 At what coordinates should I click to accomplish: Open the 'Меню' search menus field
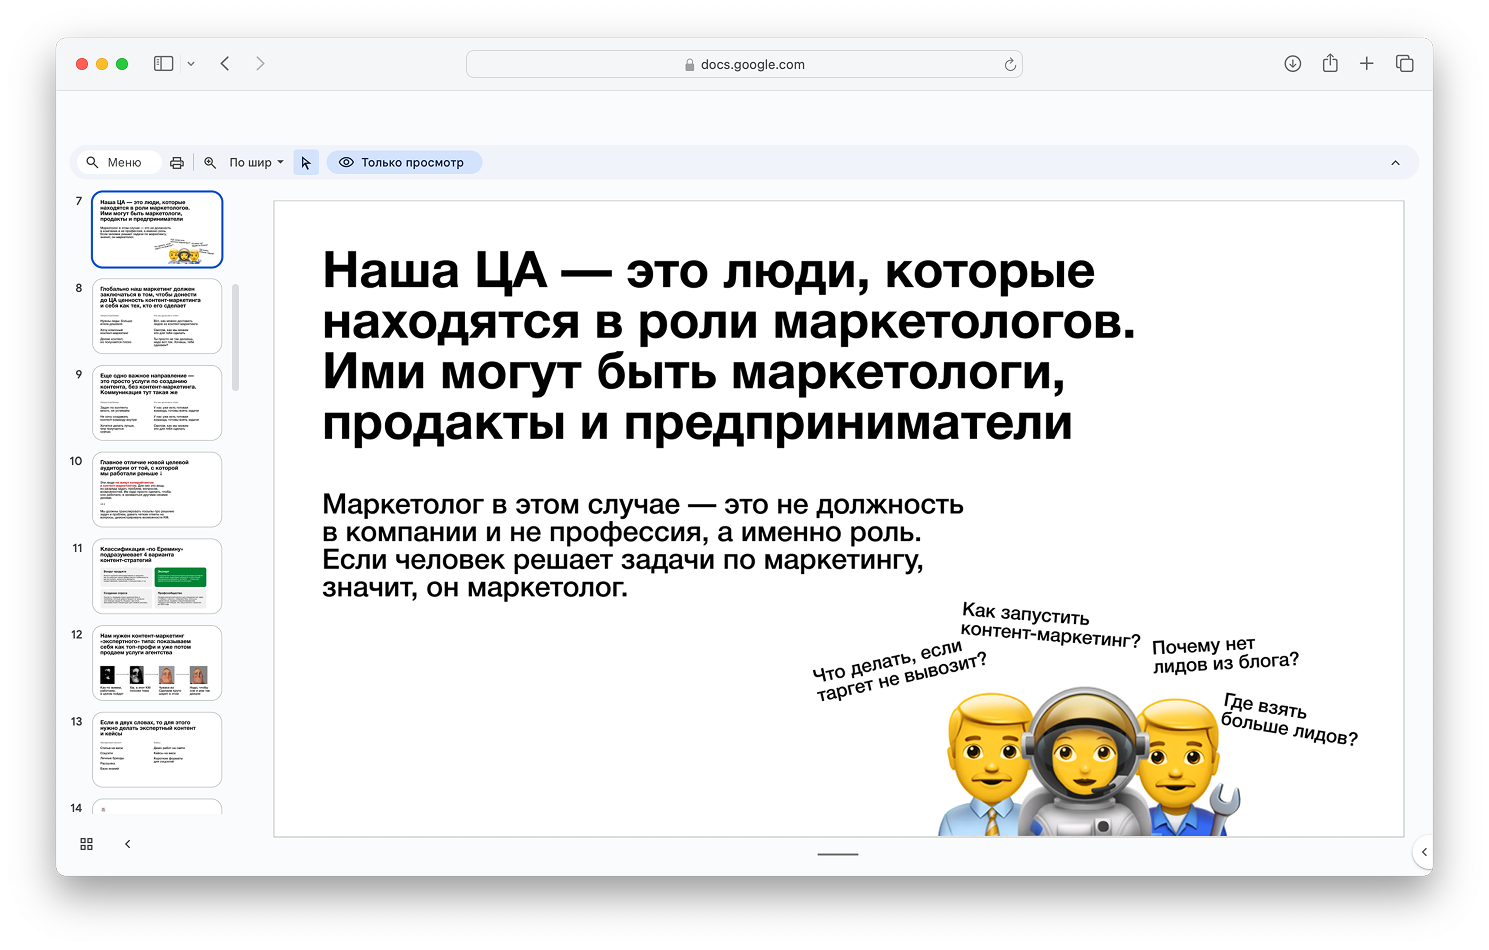point(119,163)
